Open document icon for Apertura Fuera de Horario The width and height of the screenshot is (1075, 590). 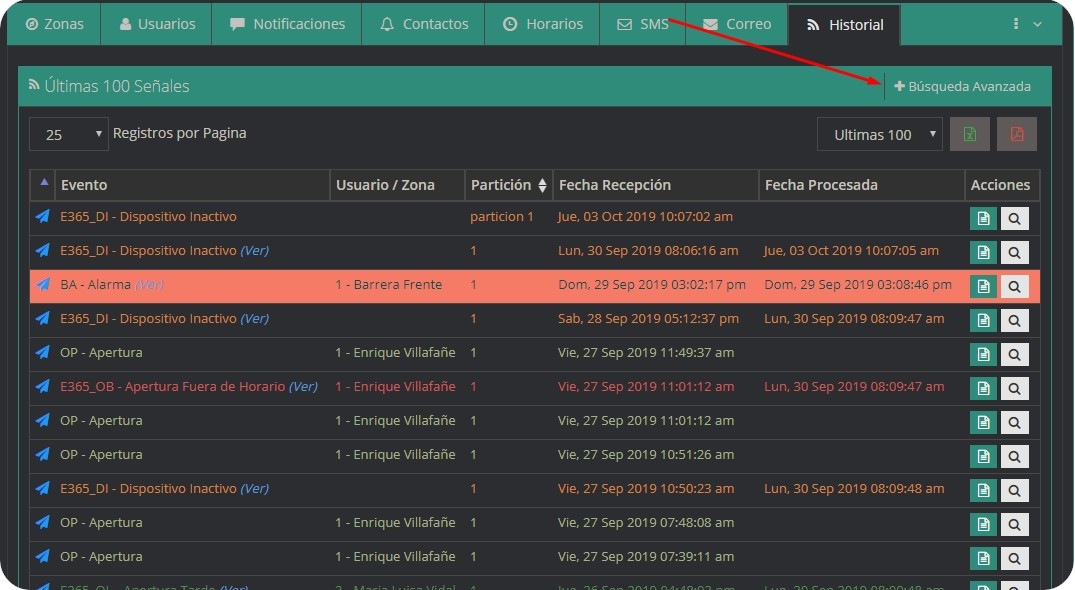(983, 388)
